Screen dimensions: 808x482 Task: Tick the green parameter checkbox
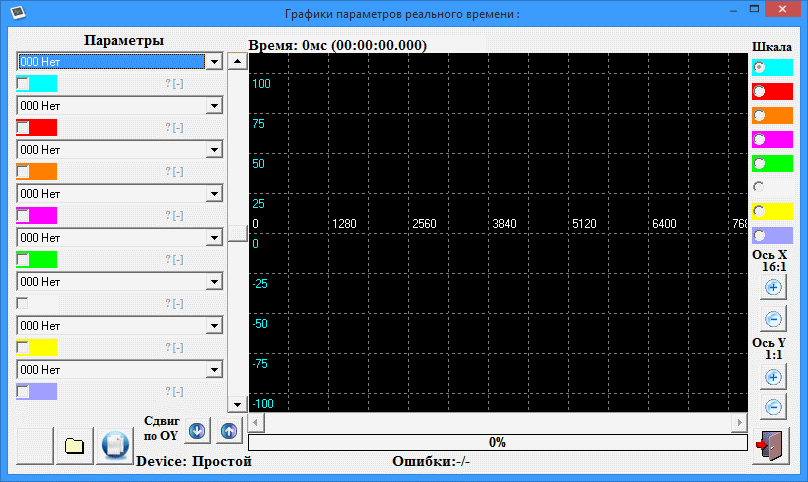coord(23,259)
